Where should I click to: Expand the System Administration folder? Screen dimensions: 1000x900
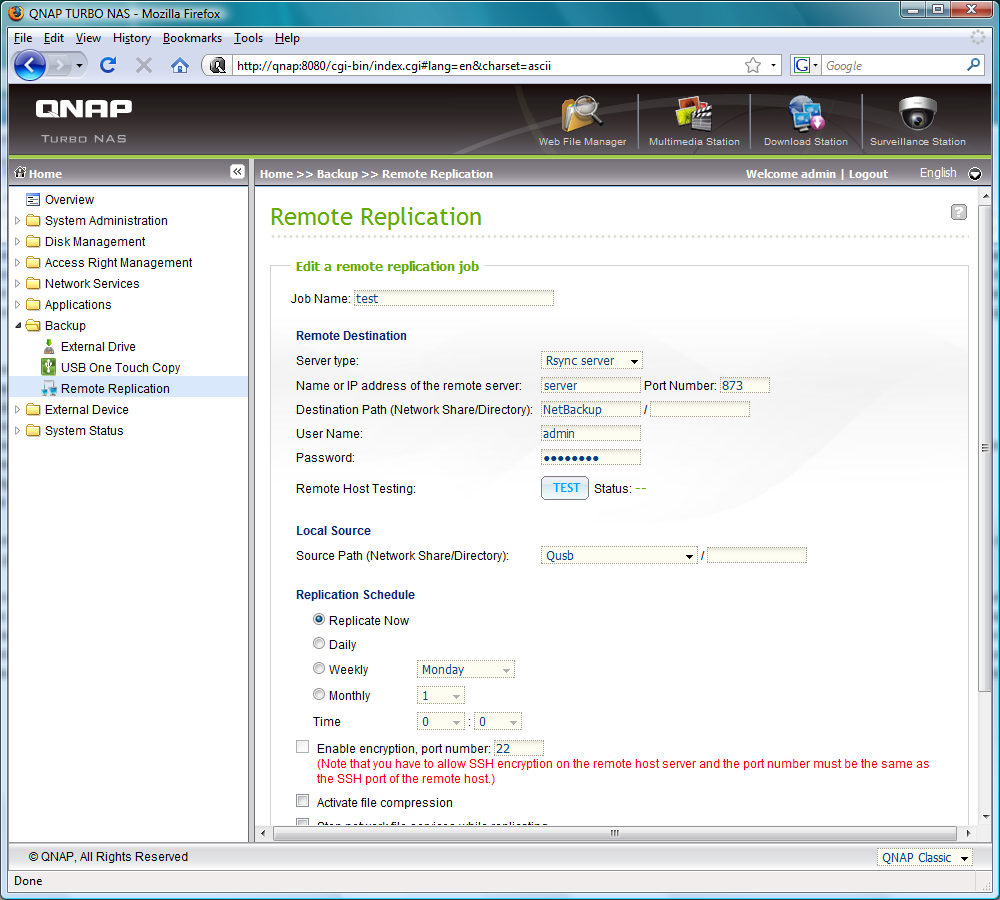18,221
